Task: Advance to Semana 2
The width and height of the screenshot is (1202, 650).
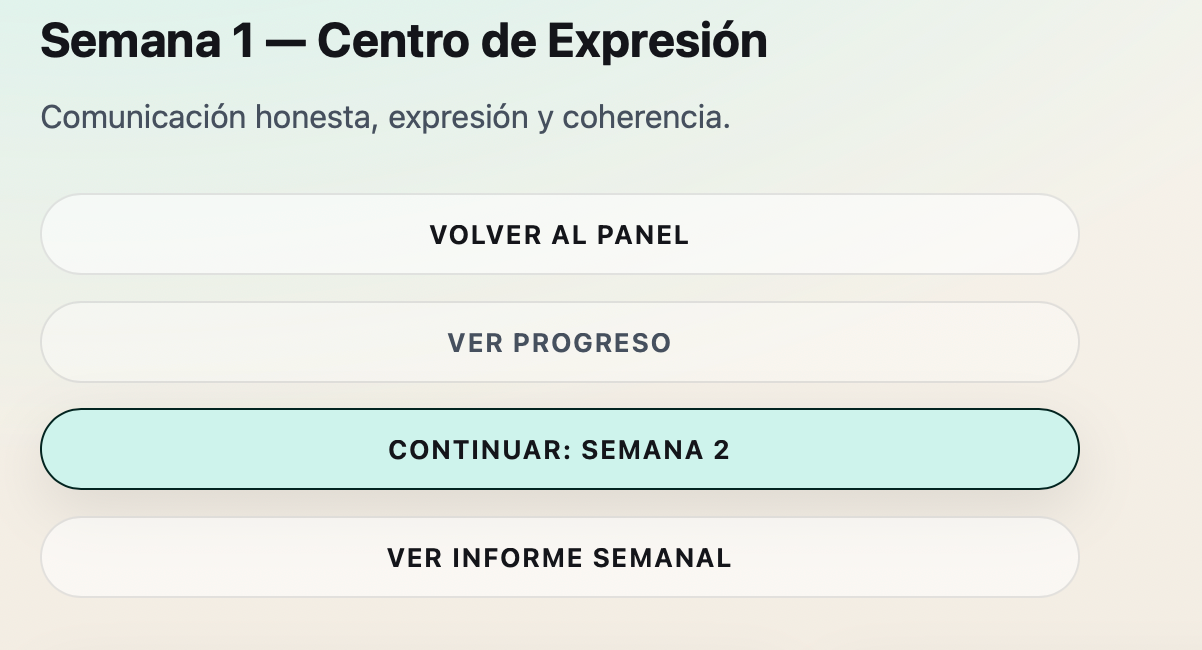Action: coord(559,450)
